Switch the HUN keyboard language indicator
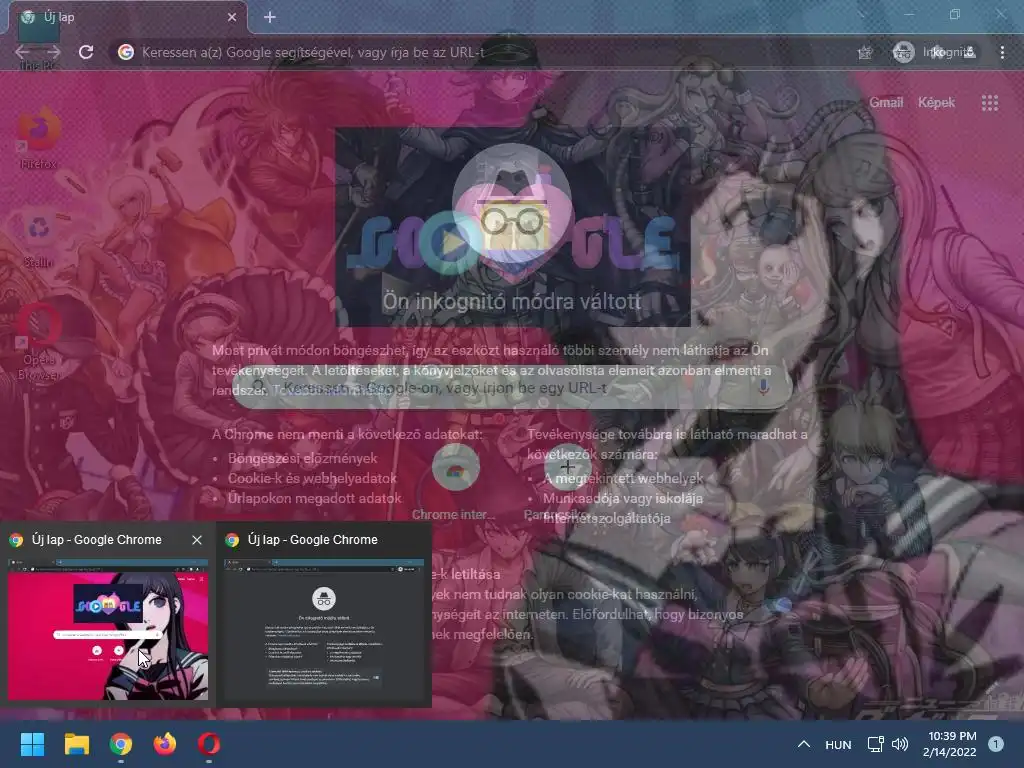1024x768 pixels. point(838,745)
